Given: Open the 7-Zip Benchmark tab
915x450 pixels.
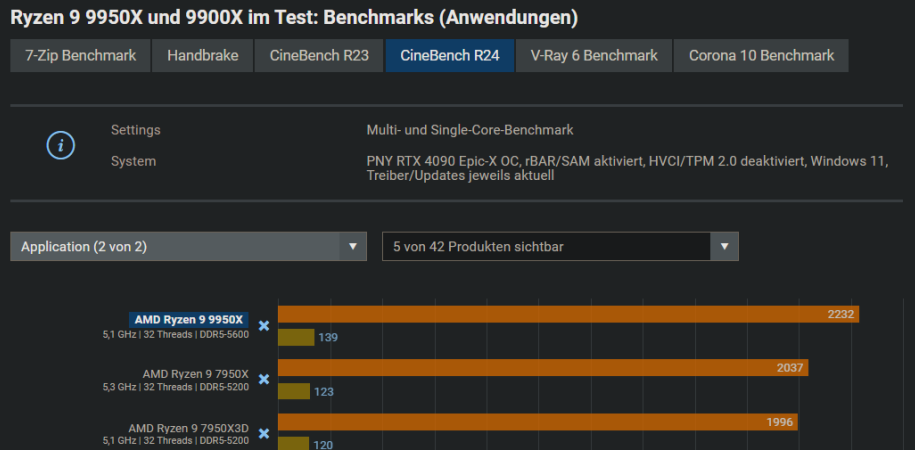Looking at the screenshot, I should (81, 55).
